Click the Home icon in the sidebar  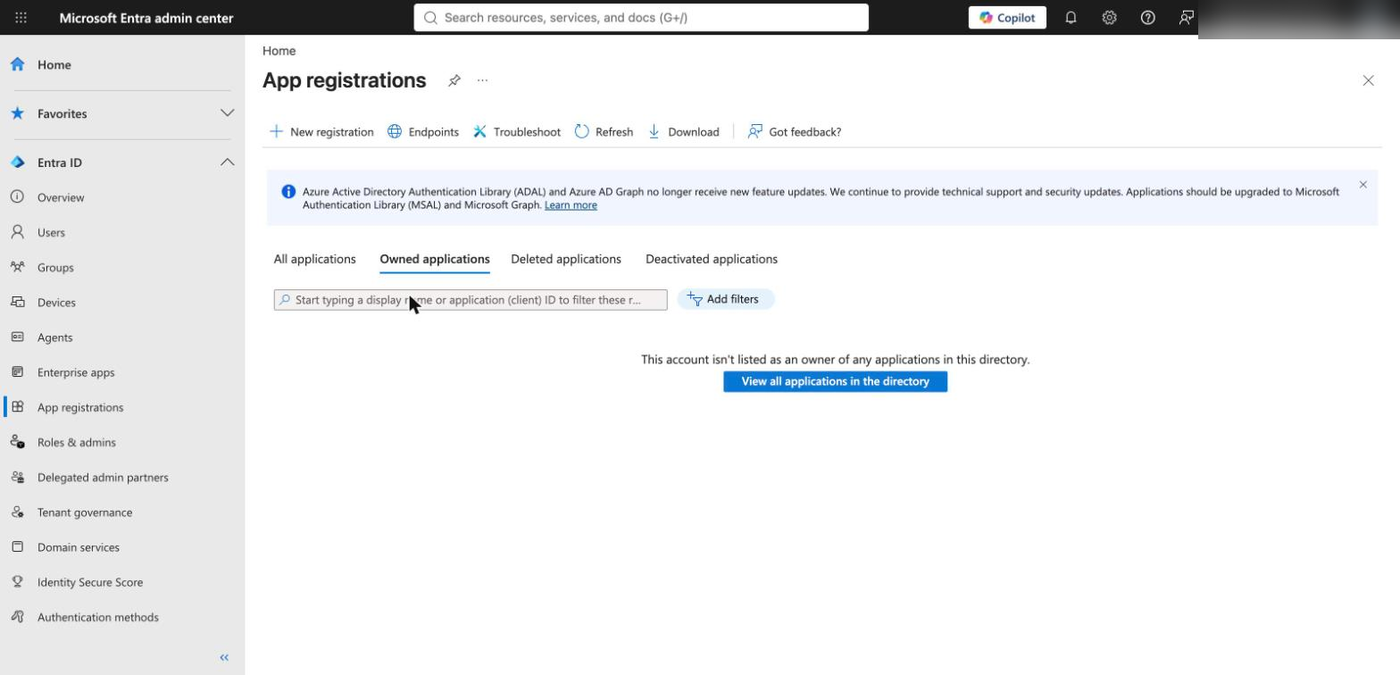pyautogui.click(x=18, y=64)
